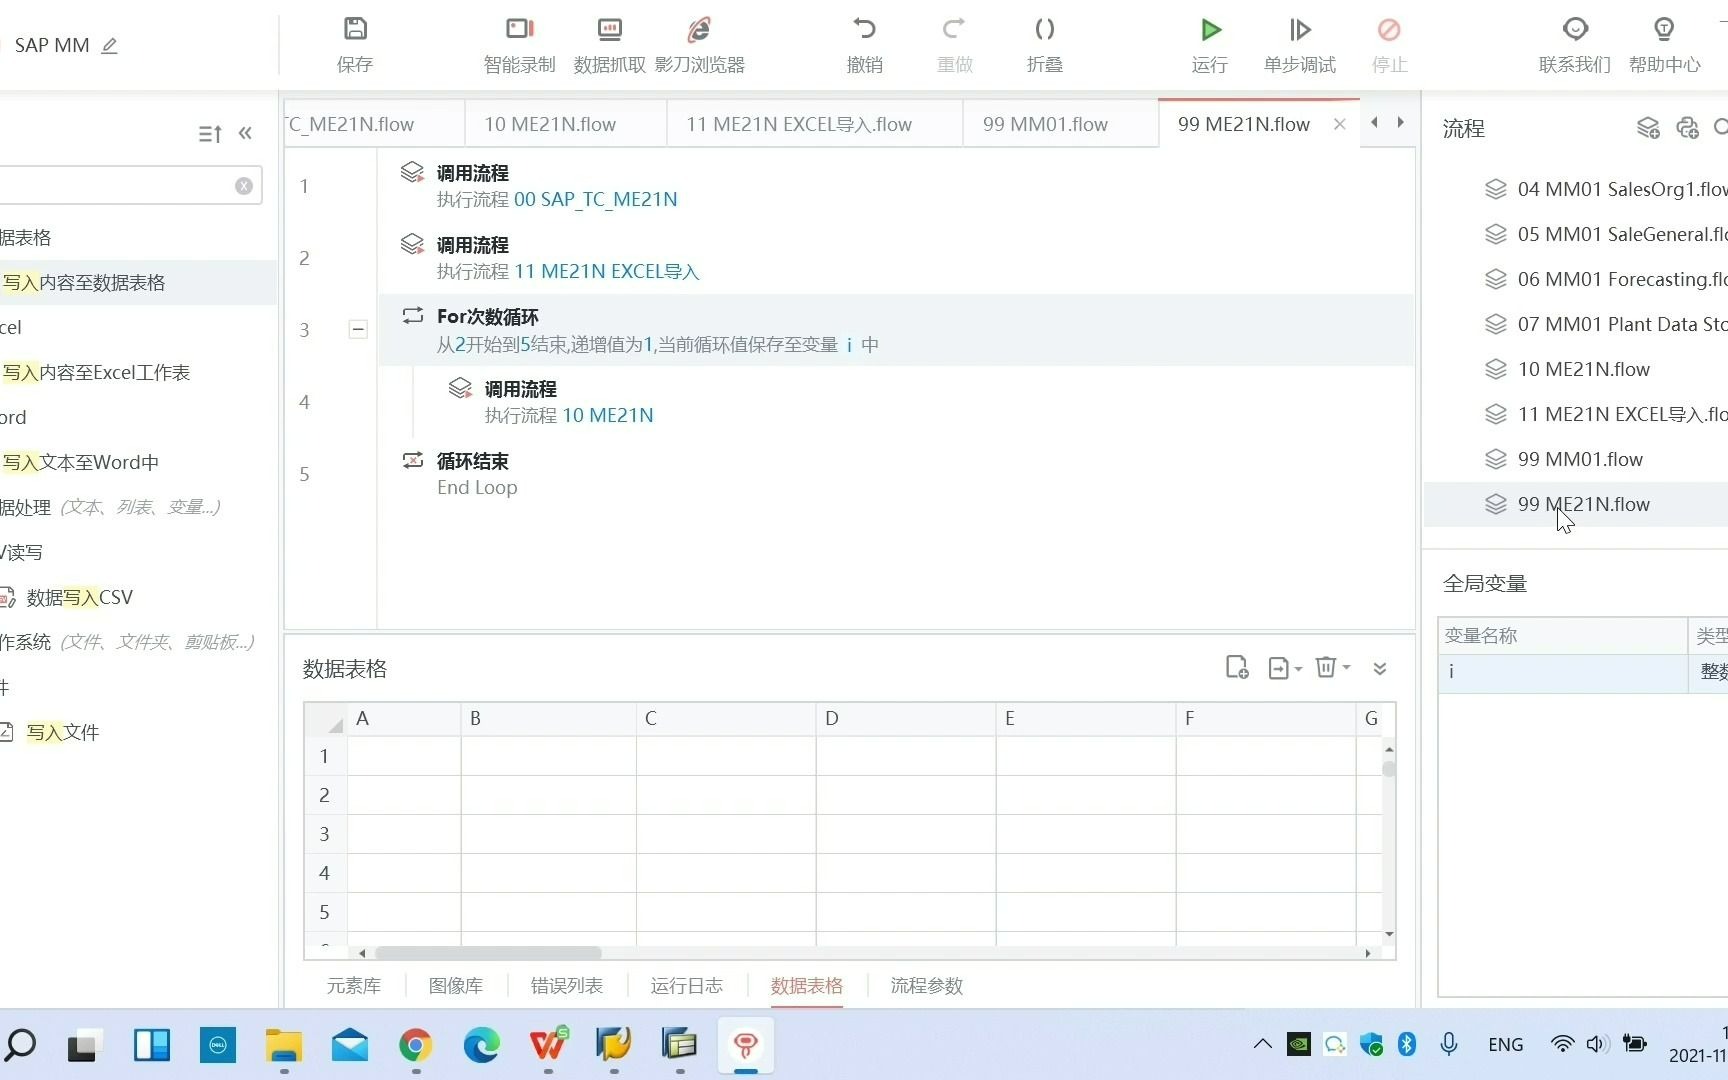Switch to the 99 MM01.flow tab

[x=1045, y=124]
